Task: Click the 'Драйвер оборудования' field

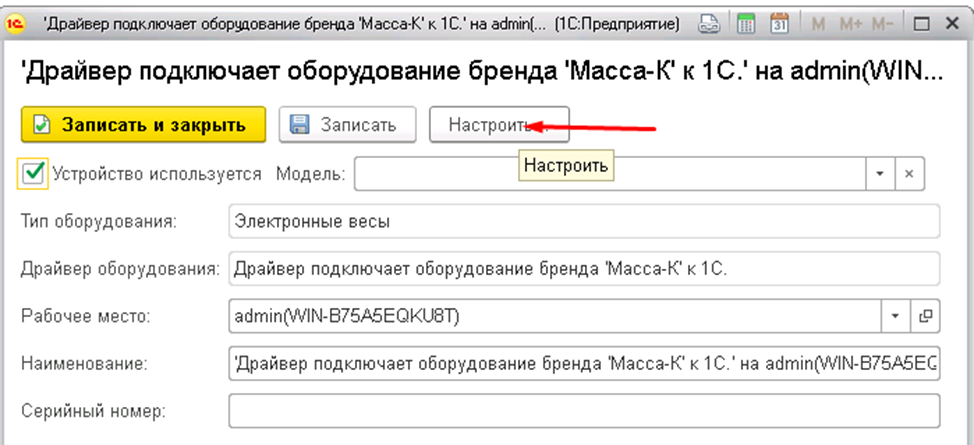Action: point(584,268)
